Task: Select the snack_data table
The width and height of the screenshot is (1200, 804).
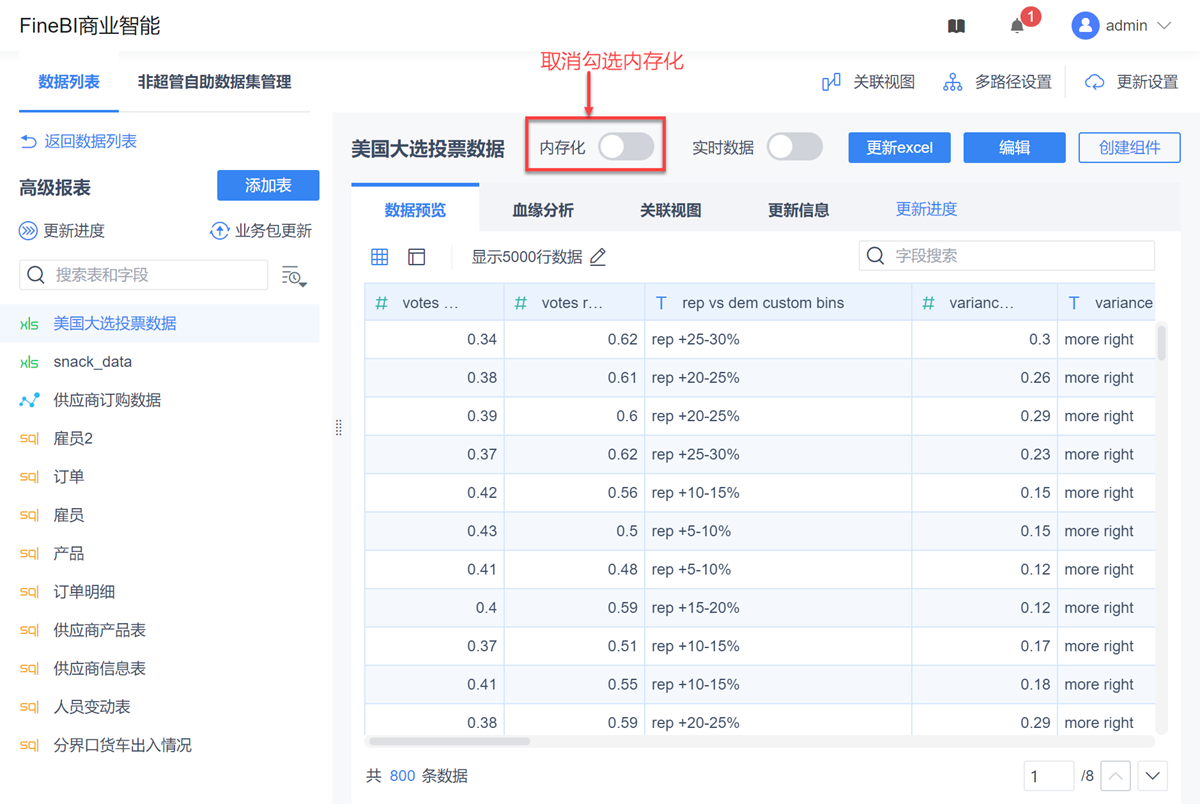Action: (160, 362)
